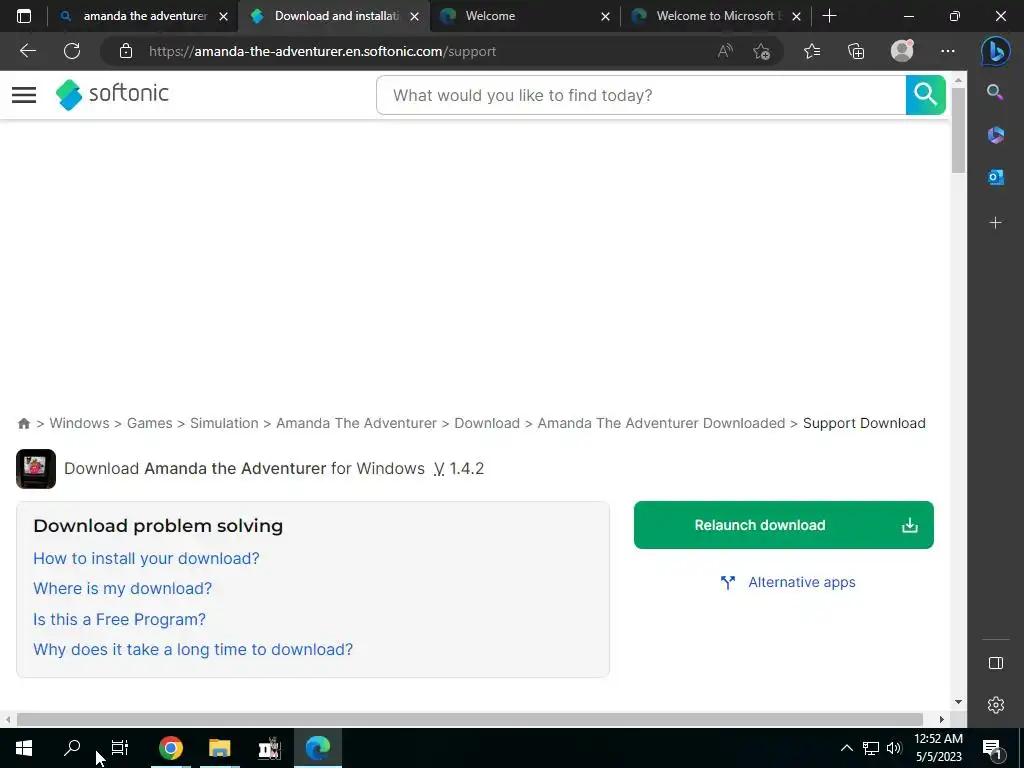1024x768 pixels.
Task: Toggle the sidebar panel layout icon
Action: tap(995, 663)
